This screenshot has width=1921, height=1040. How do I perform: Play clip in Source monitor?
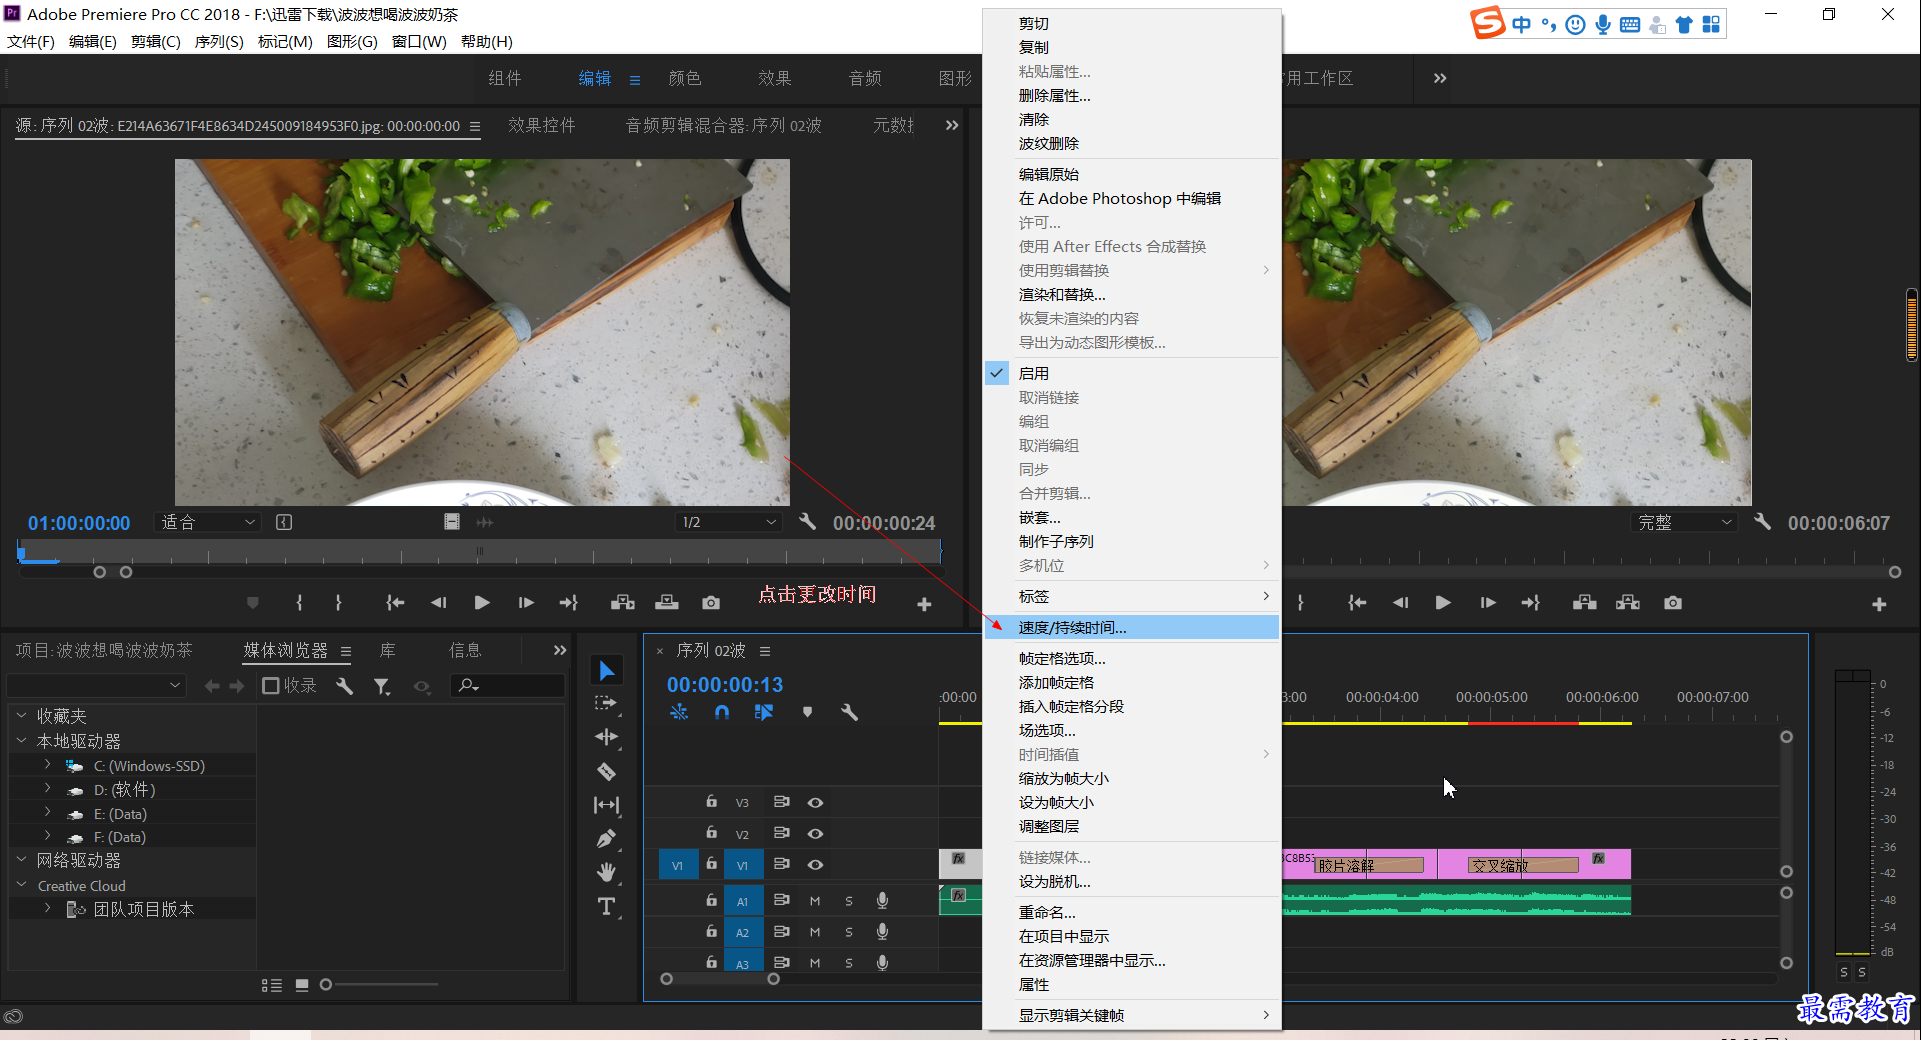coord(482,603)
